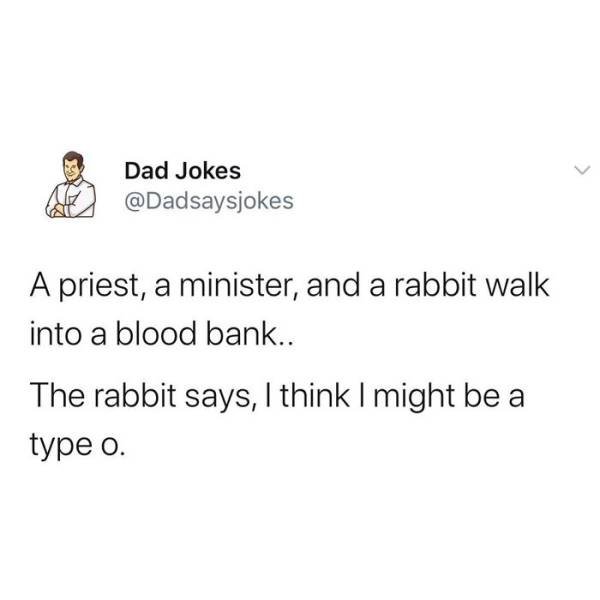Open the tweet options chevron
Screen dimensions: 600x600
(x=573, y=173)
